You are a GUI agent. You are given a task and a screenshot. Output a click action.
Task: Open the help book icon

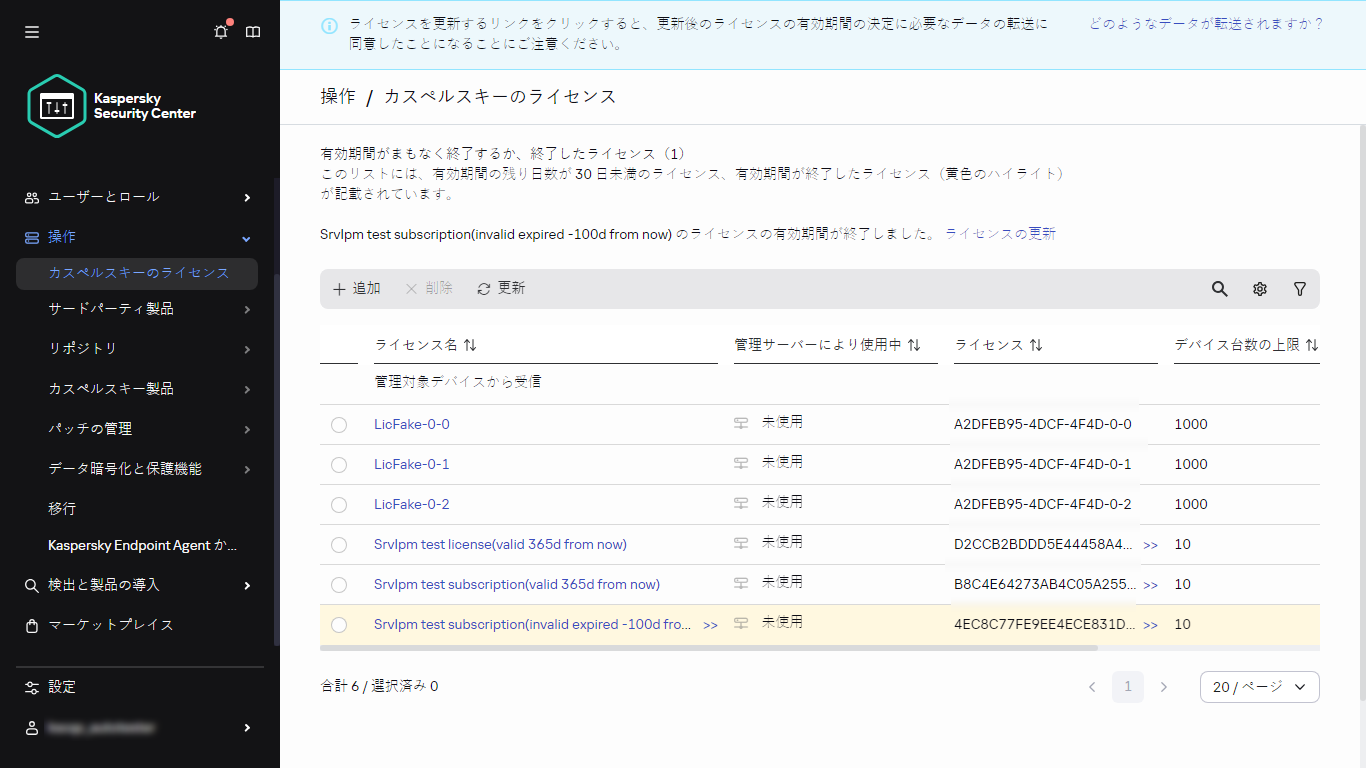(x=253, y=32)
